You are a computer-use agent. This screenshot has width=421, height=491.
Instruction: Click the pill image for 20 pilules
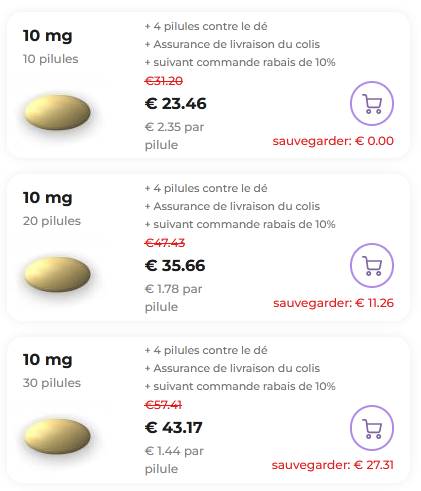(x=57, y=274)
